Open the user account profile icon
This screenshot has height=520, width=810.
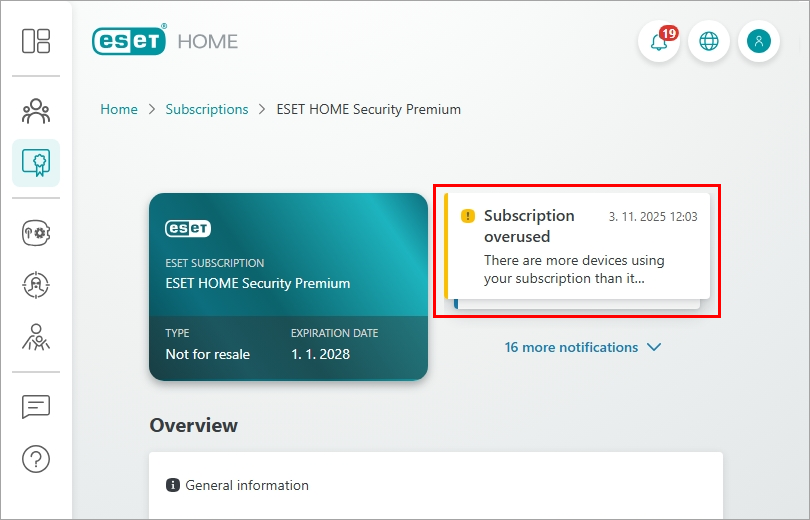[759, 42]
